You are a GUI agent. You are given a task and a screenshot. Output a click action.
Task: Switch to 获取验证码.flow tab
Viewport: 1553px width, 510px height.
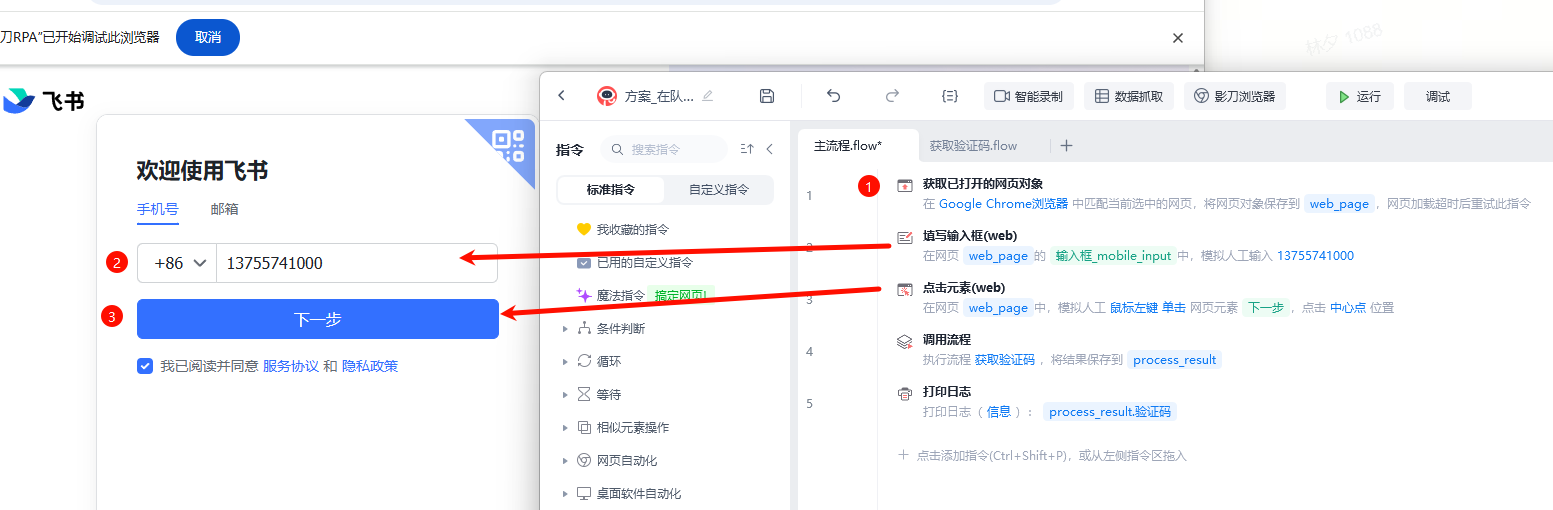tap(973, 146)
